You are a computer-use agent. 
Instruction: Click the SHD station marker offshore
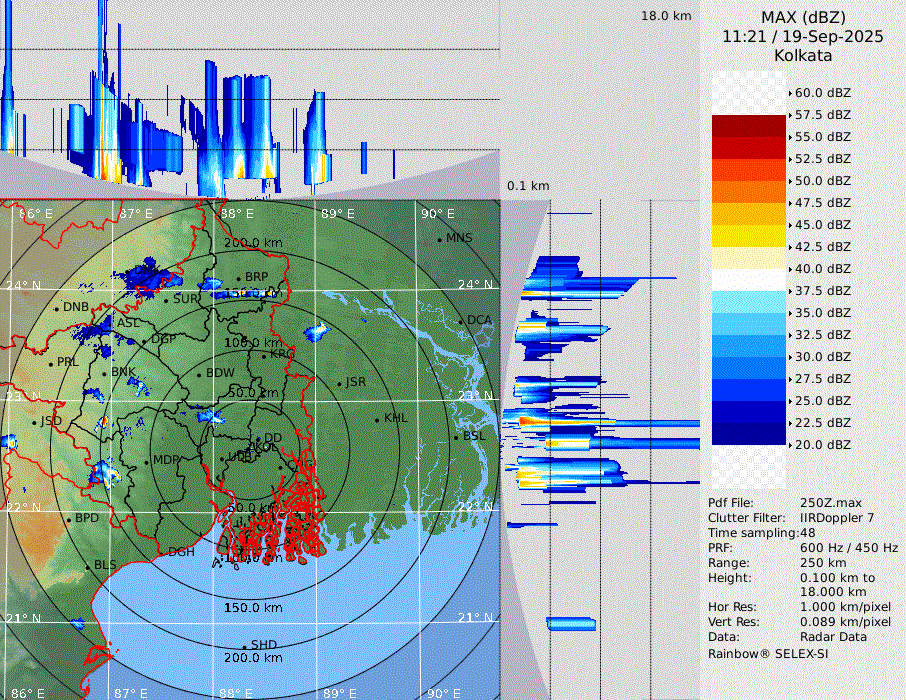tap(244, 645)
